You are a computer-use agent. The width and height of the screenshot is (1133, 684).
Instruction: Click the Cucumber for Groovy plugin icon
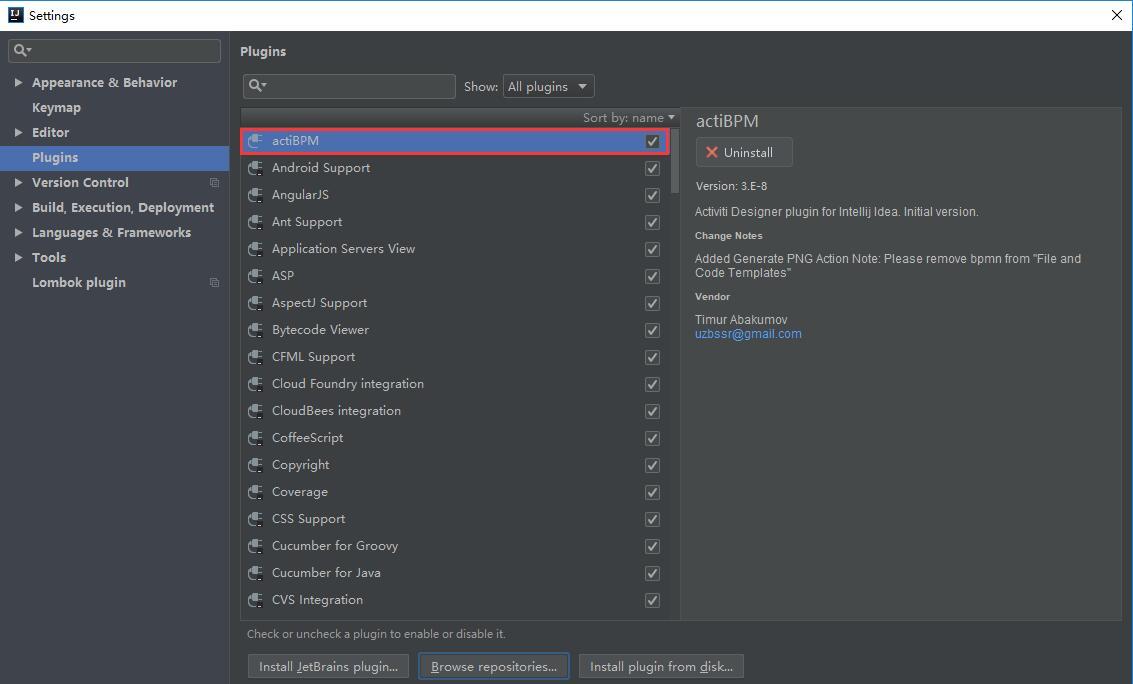[255, 546]
